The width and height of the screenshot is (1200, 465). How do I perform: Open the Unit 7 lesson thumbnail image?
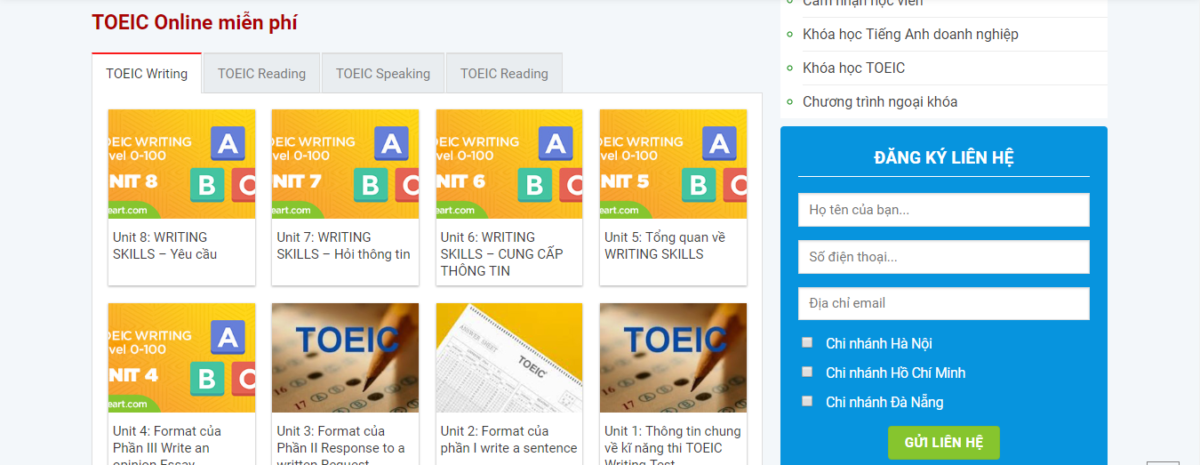[345, 164]
